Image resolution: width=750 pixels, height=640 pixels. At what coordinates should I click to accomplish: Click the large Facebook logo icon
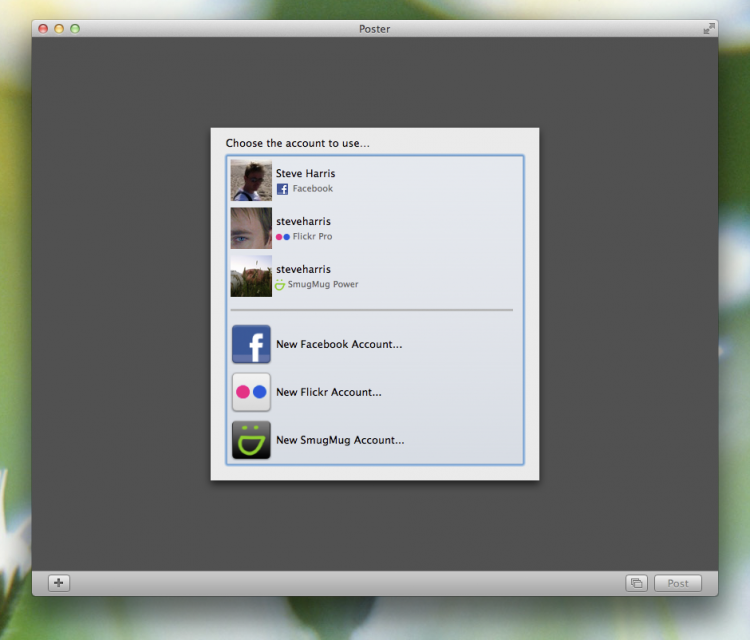pyautogui.click(x=251, y=344)
